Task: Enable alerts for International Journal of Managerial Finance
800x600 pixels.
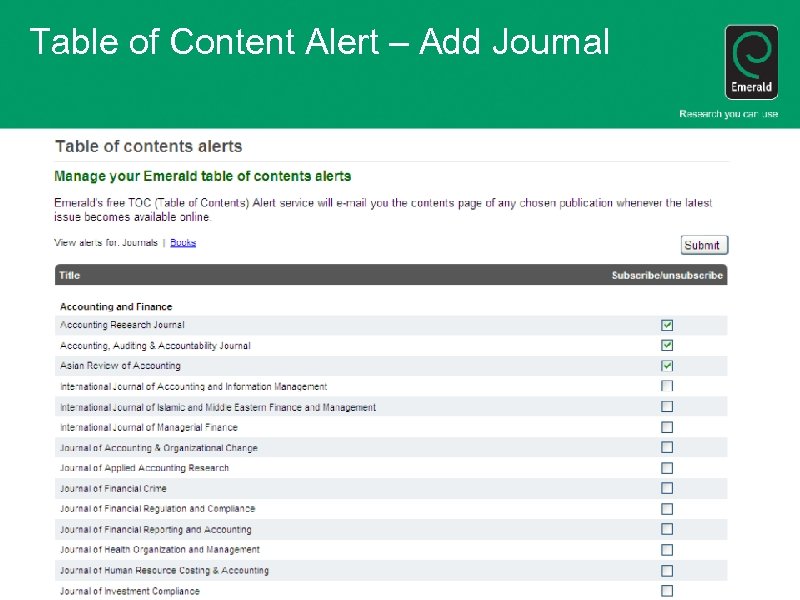Action: 667,426
